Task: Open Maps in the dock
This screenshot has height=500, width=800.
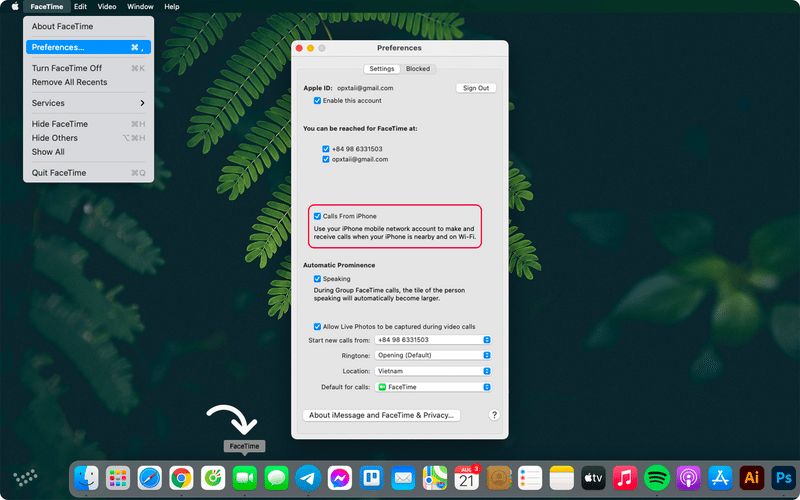Action: (x=435, y=478)
